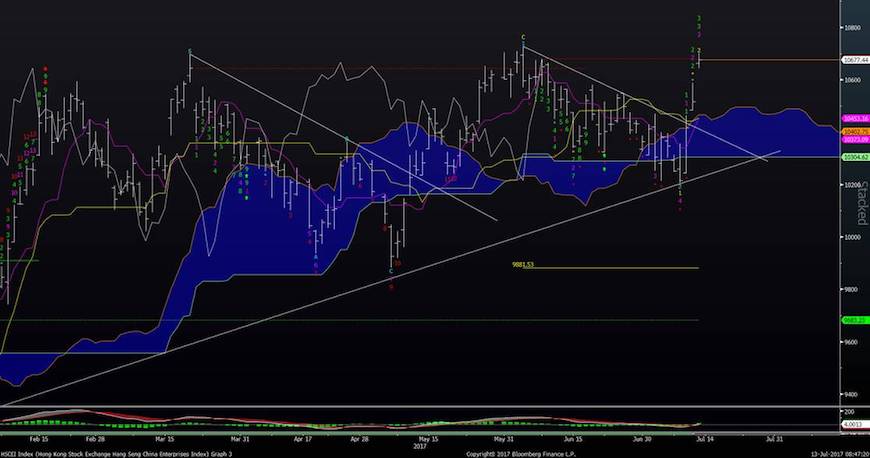Select the 9881.53 horizontal level label
This screenshot has width=870, height=458.
pyautogui.click(x=524, y=265)
